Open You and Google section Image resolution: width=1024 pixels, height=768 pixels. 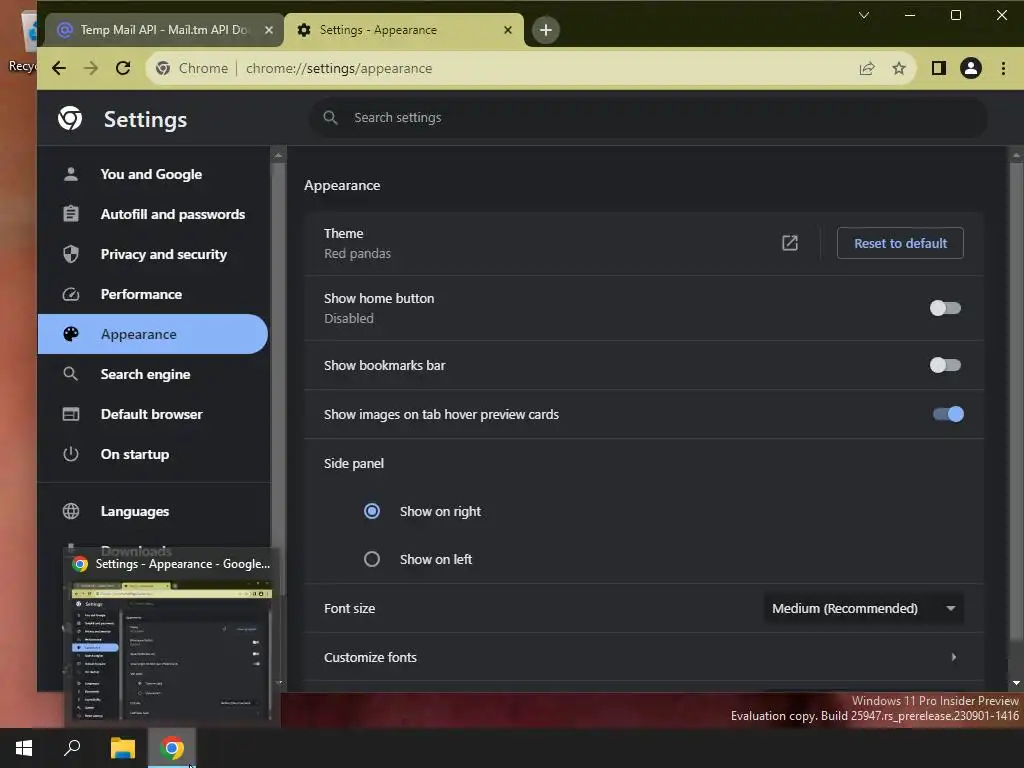[x=153, y=174]
